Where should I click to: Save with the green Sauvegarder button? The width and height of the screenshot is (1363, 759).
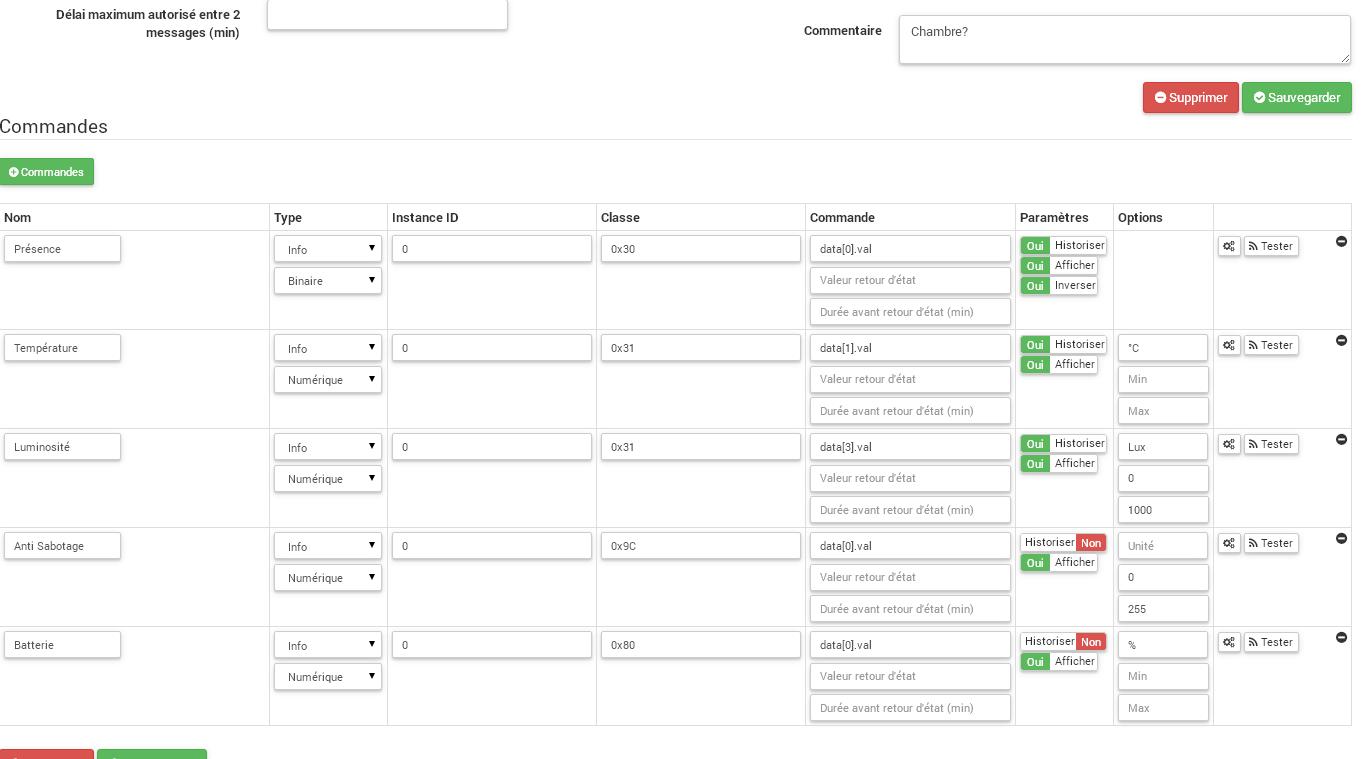pos(1297,98)
